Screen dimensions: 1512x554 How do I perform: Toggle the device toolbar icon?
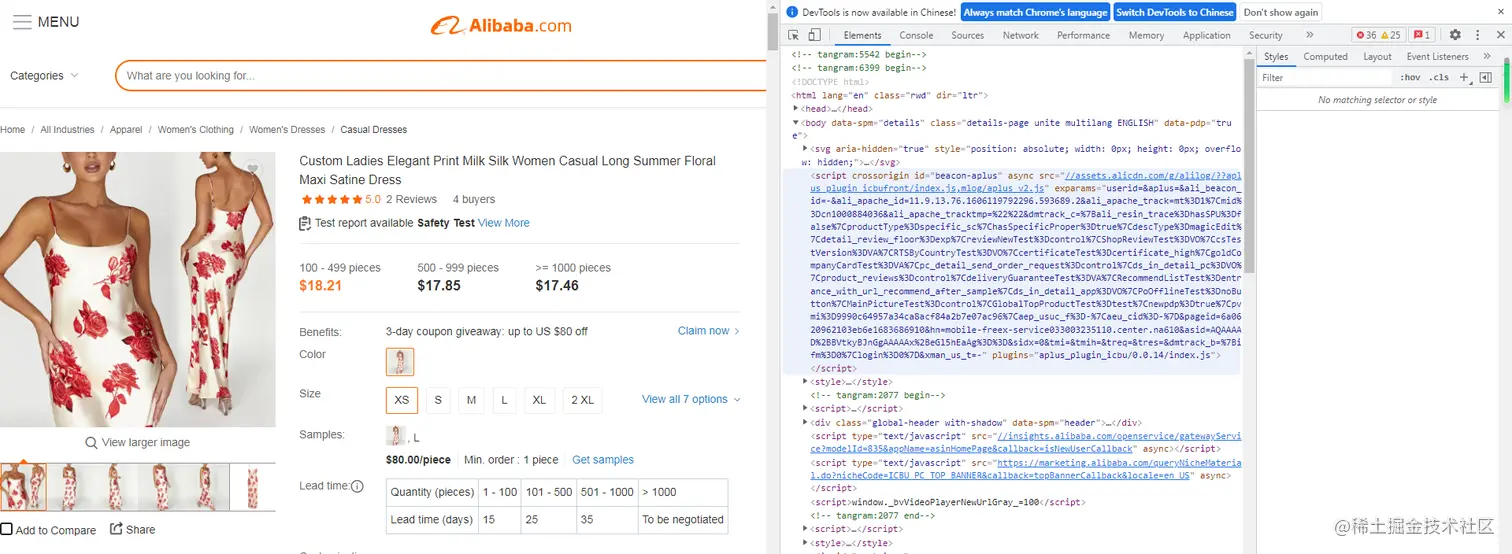pyautogui.click(x=814, y=35)
